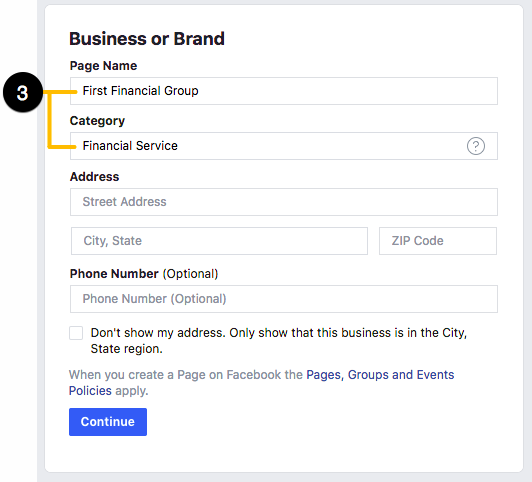532x482 pixels.
Task: Open the Policies link text
Action: pos(90,391)
